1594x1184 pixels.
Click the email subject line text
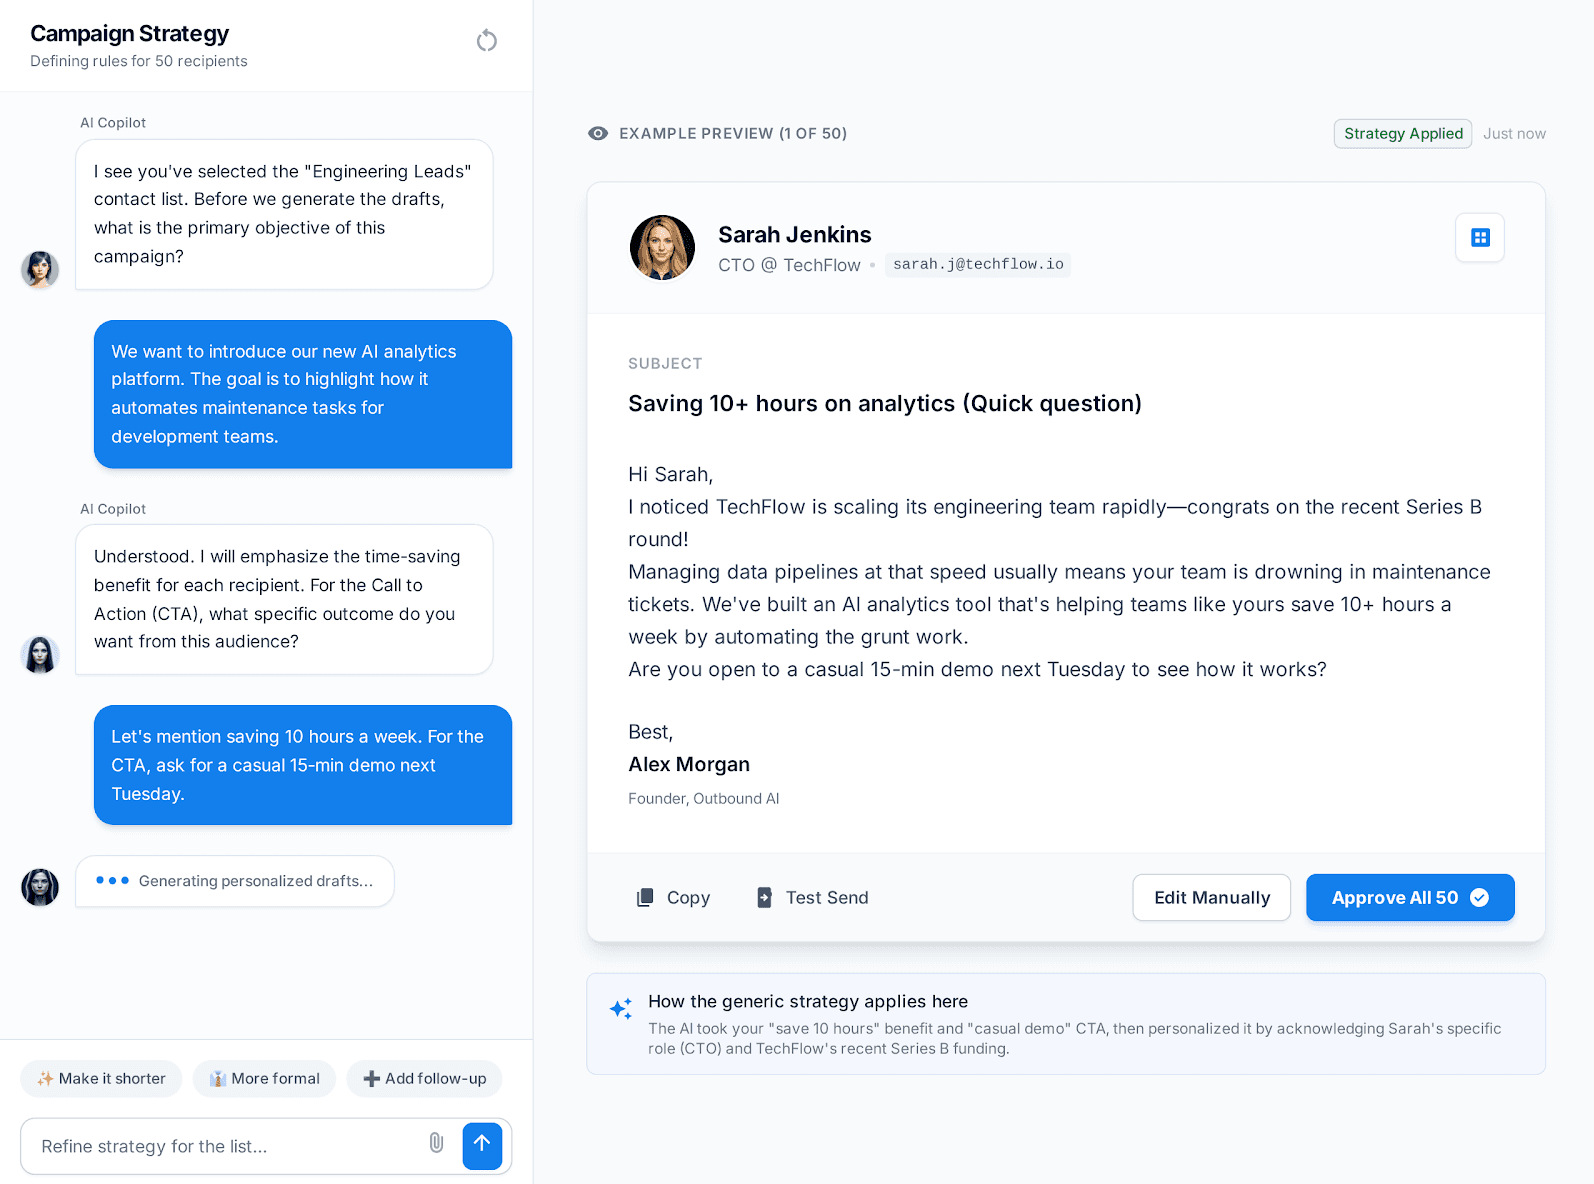(x=885, y=404)
